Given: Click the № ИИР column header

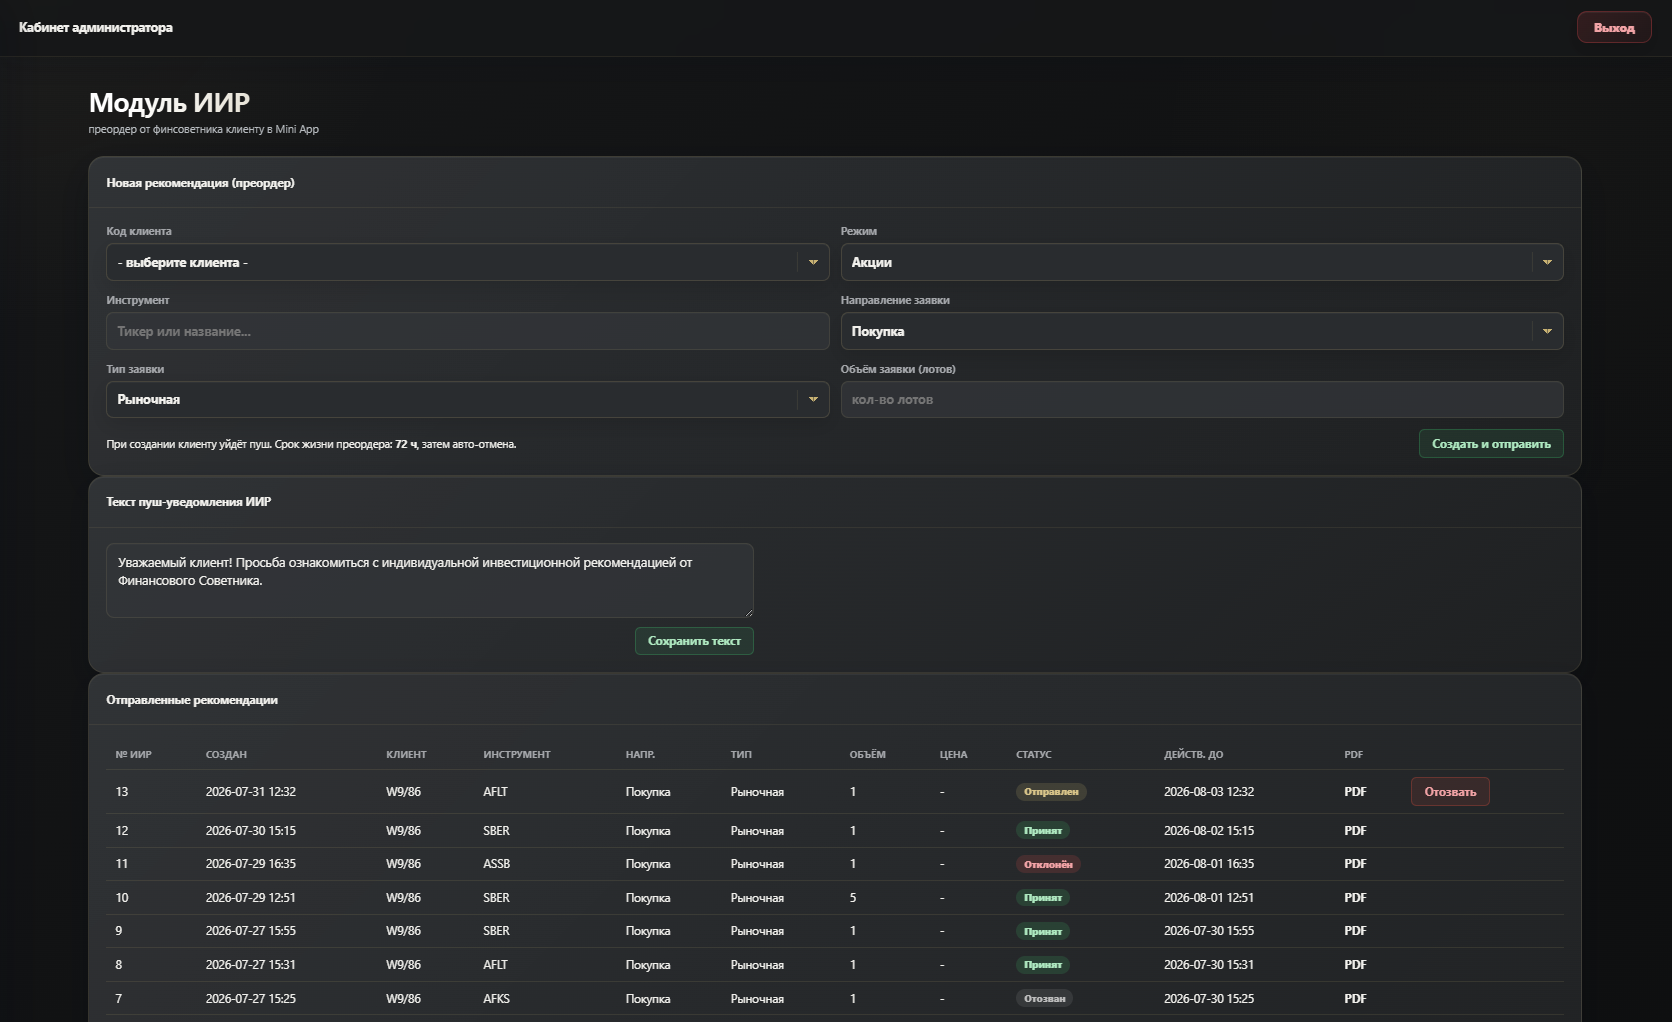Looking at the screenshot, I should point(133,754).
